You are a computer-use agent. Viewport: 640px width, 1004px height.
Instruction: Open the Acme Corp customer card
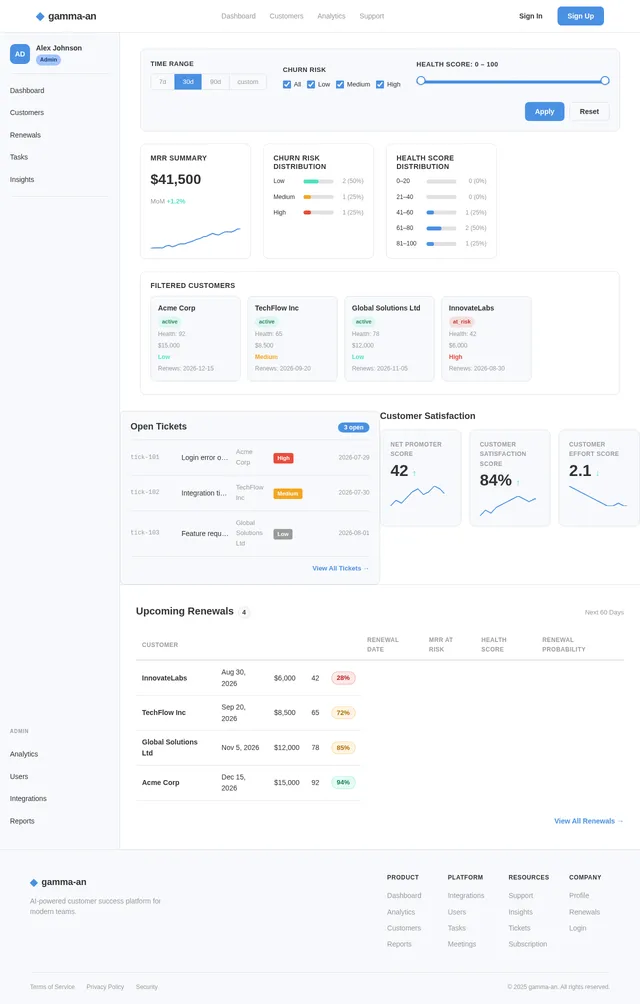(195, 339)
